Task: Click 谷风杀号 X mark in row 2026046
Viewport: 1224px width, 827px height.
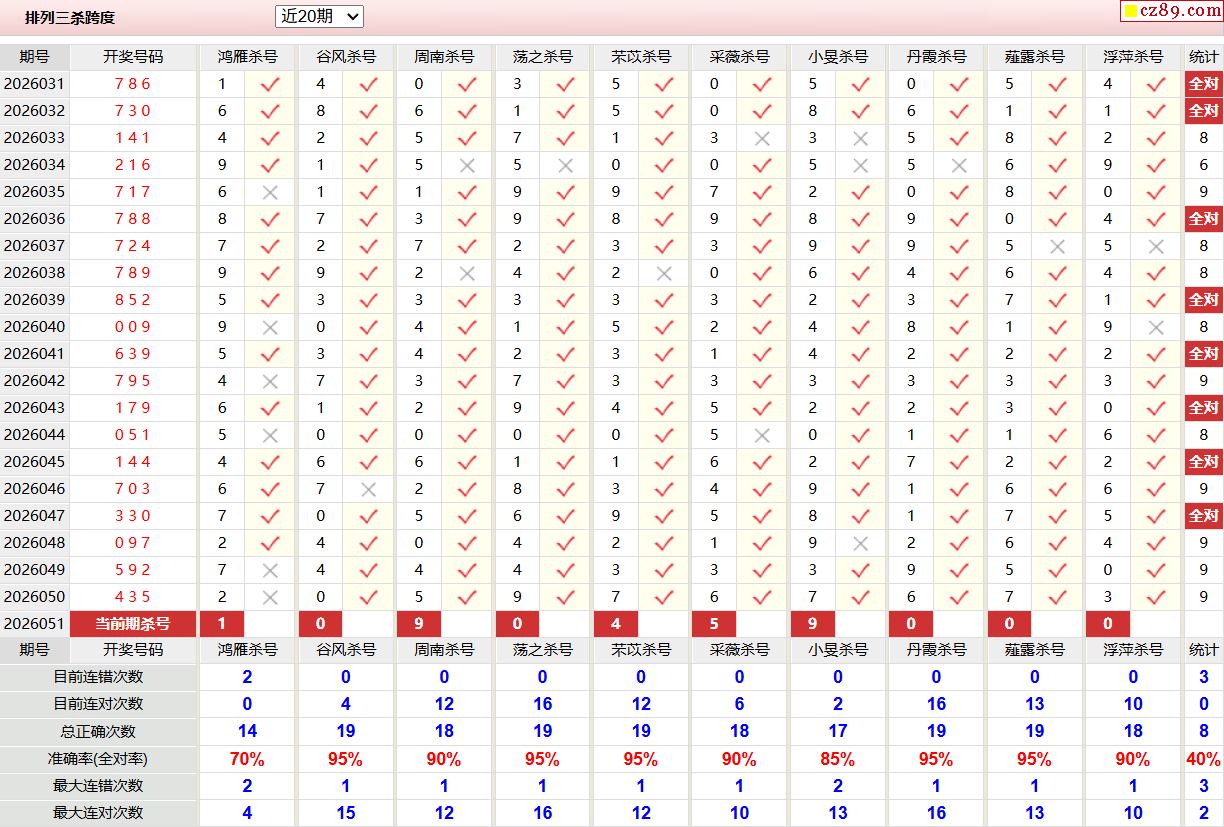Action: [x=368, y=489]
